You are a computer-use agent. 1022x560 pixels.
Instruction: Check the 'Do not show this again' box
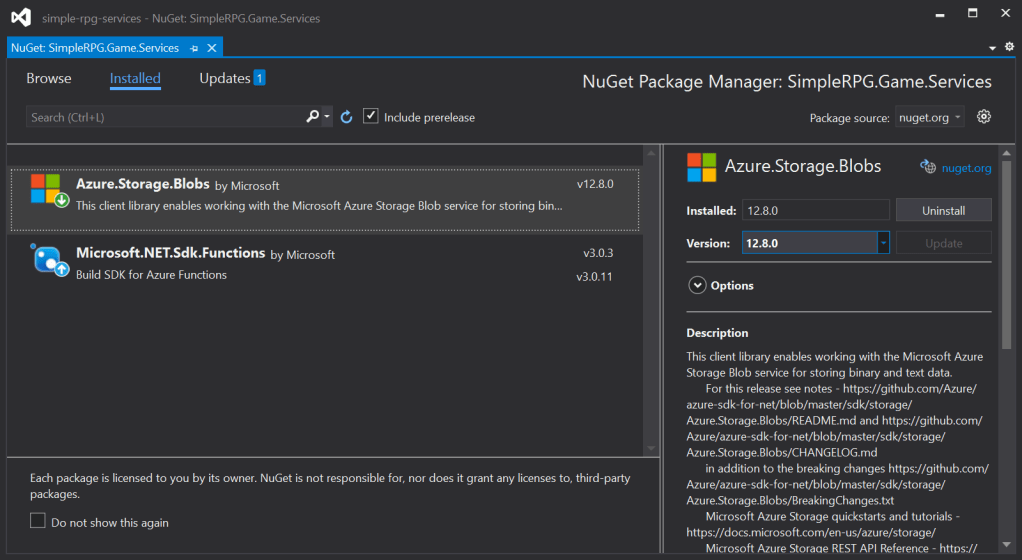click(x=38, y=521)
